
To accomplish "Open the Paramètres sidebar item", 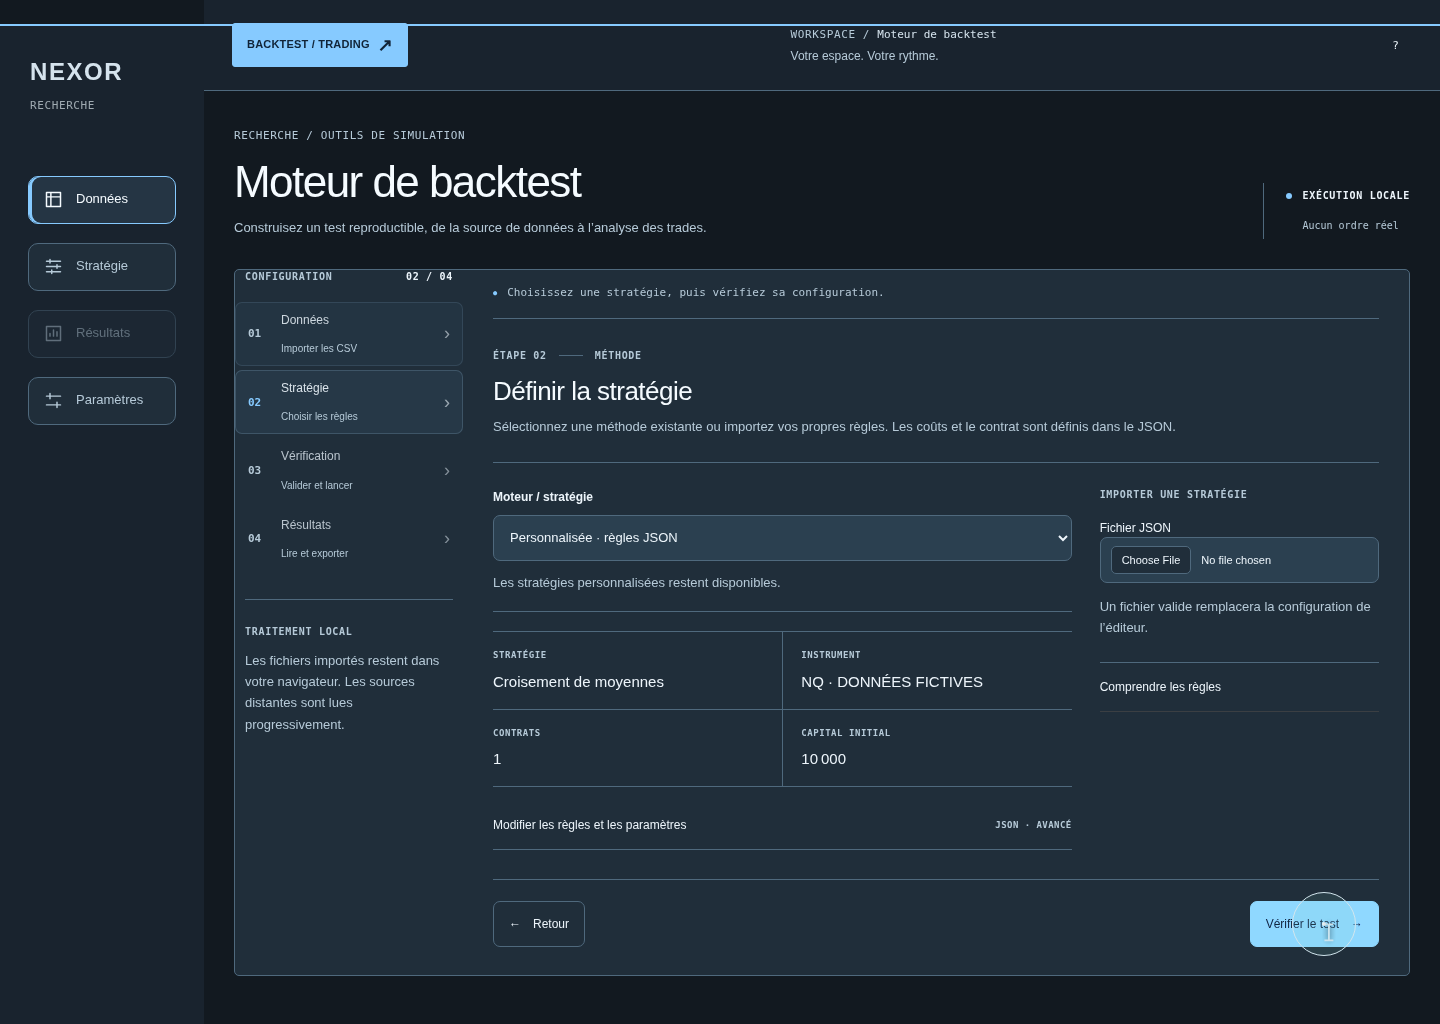I will 102,401.
